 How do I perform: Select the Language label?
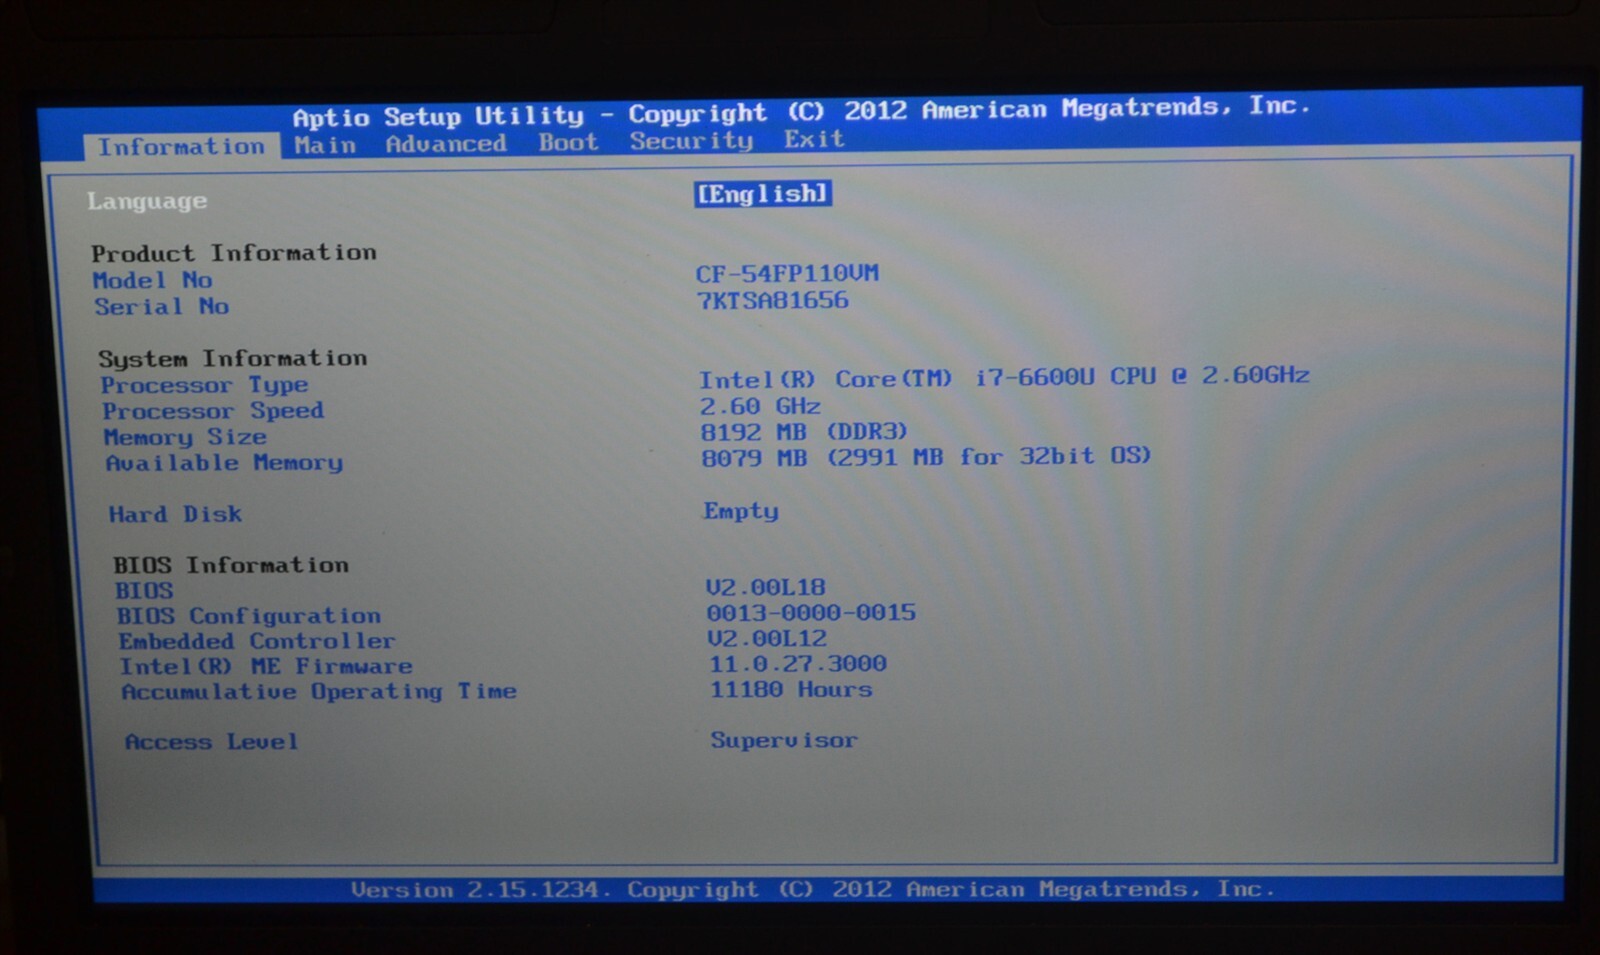pyautogui.click(x=147, y=201)
